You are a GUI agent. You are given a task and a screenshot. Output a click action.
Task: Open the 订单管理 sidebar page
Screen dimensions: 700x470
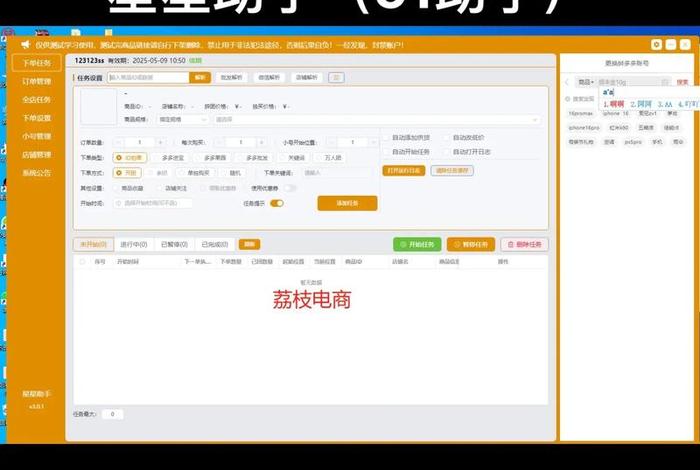(37, 81)
